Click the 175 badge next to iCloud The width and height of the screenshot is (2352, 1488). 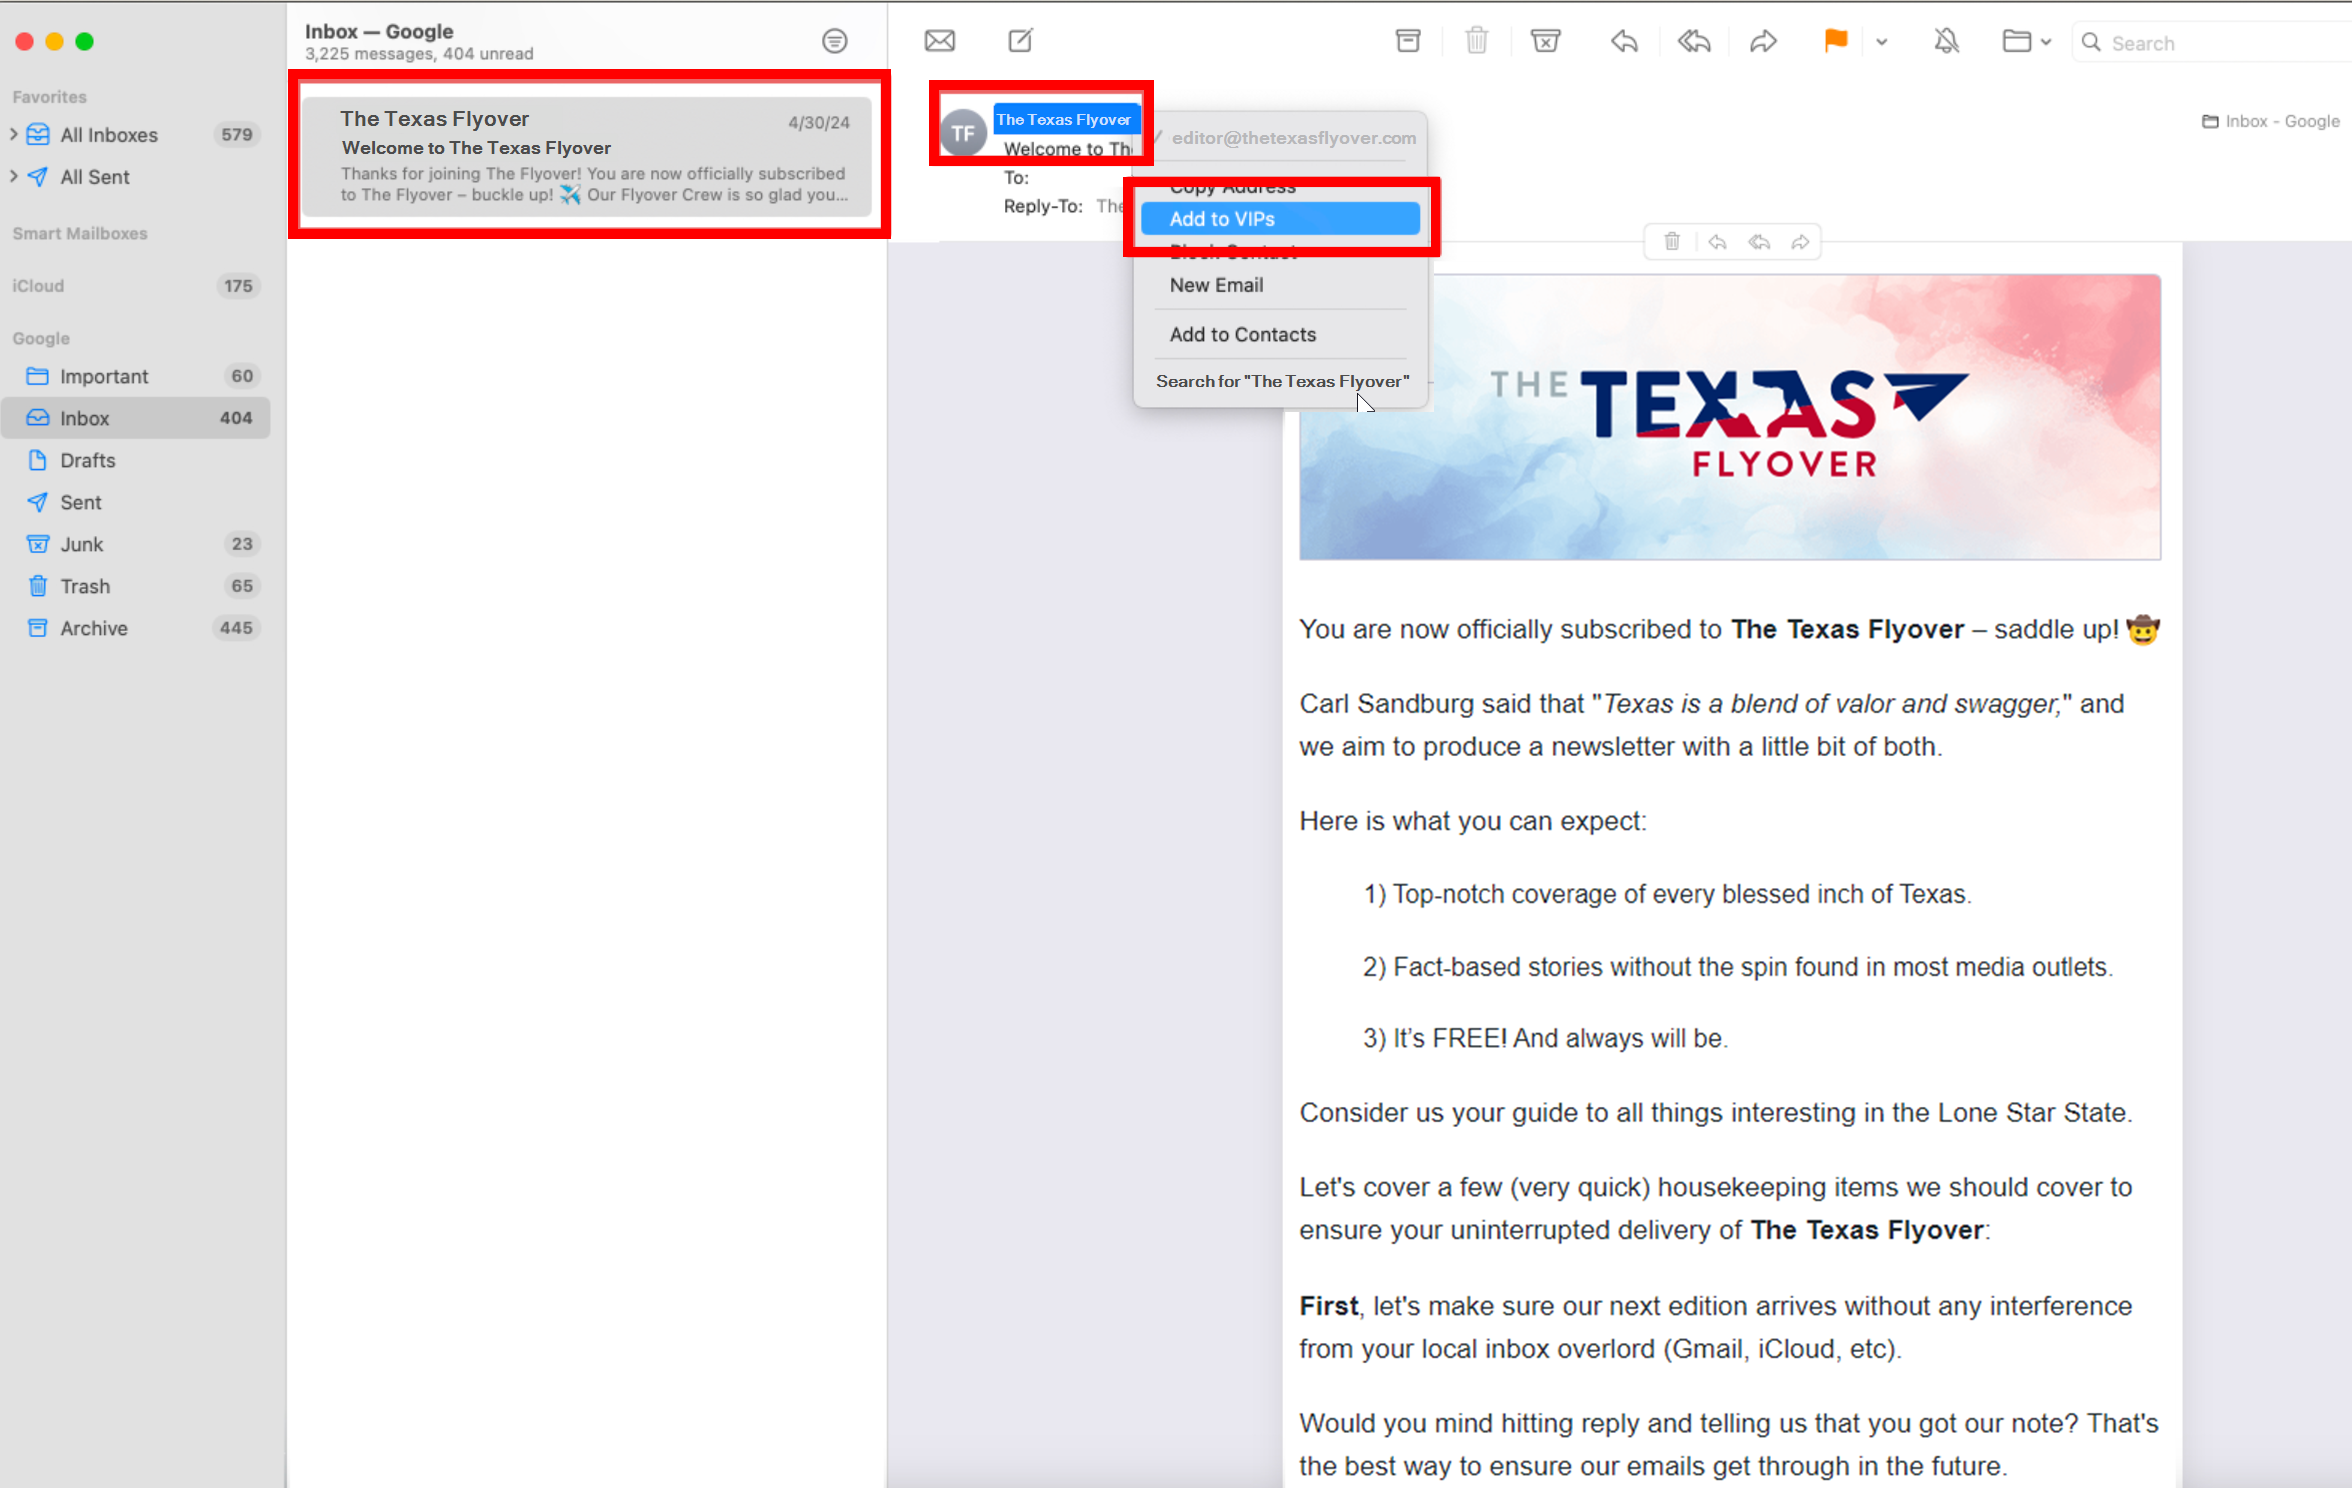(238, 286)
